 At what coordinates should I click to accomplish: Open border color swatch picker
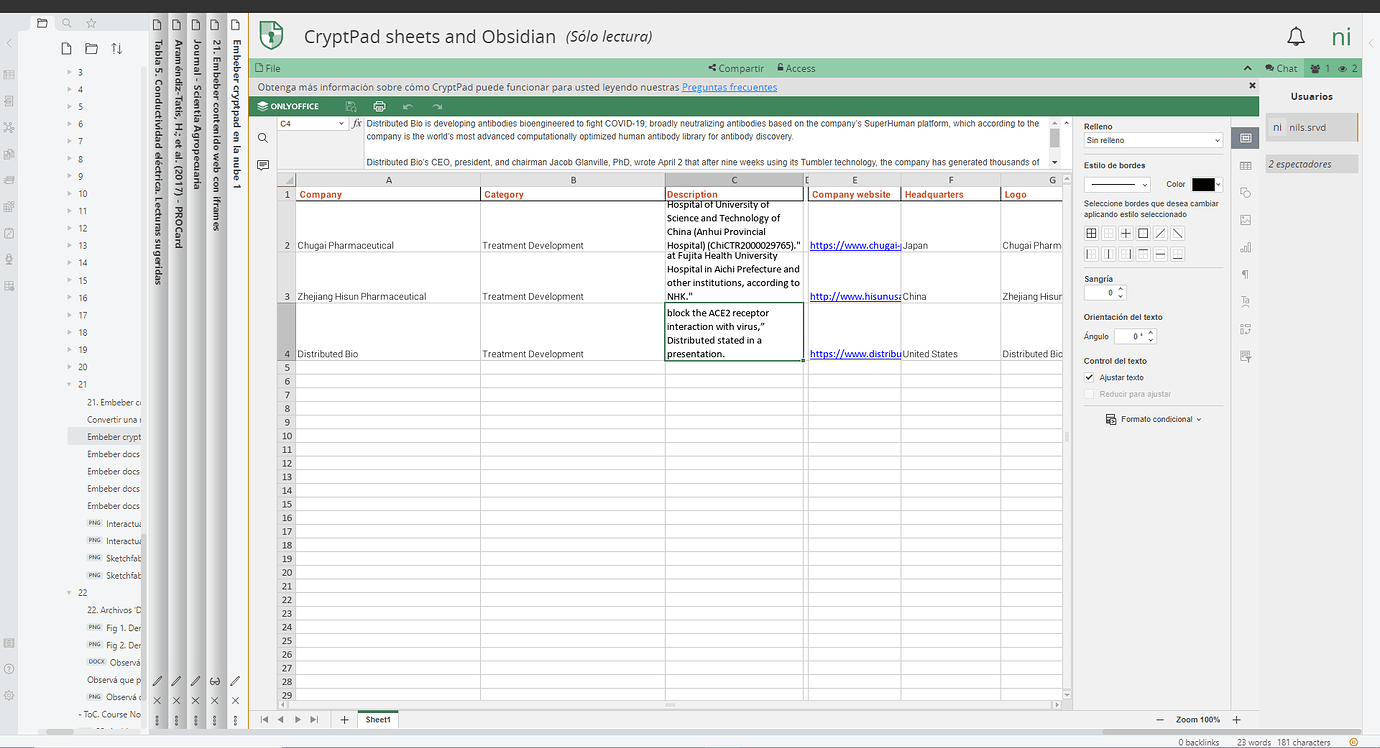(x=1207, y=184)
